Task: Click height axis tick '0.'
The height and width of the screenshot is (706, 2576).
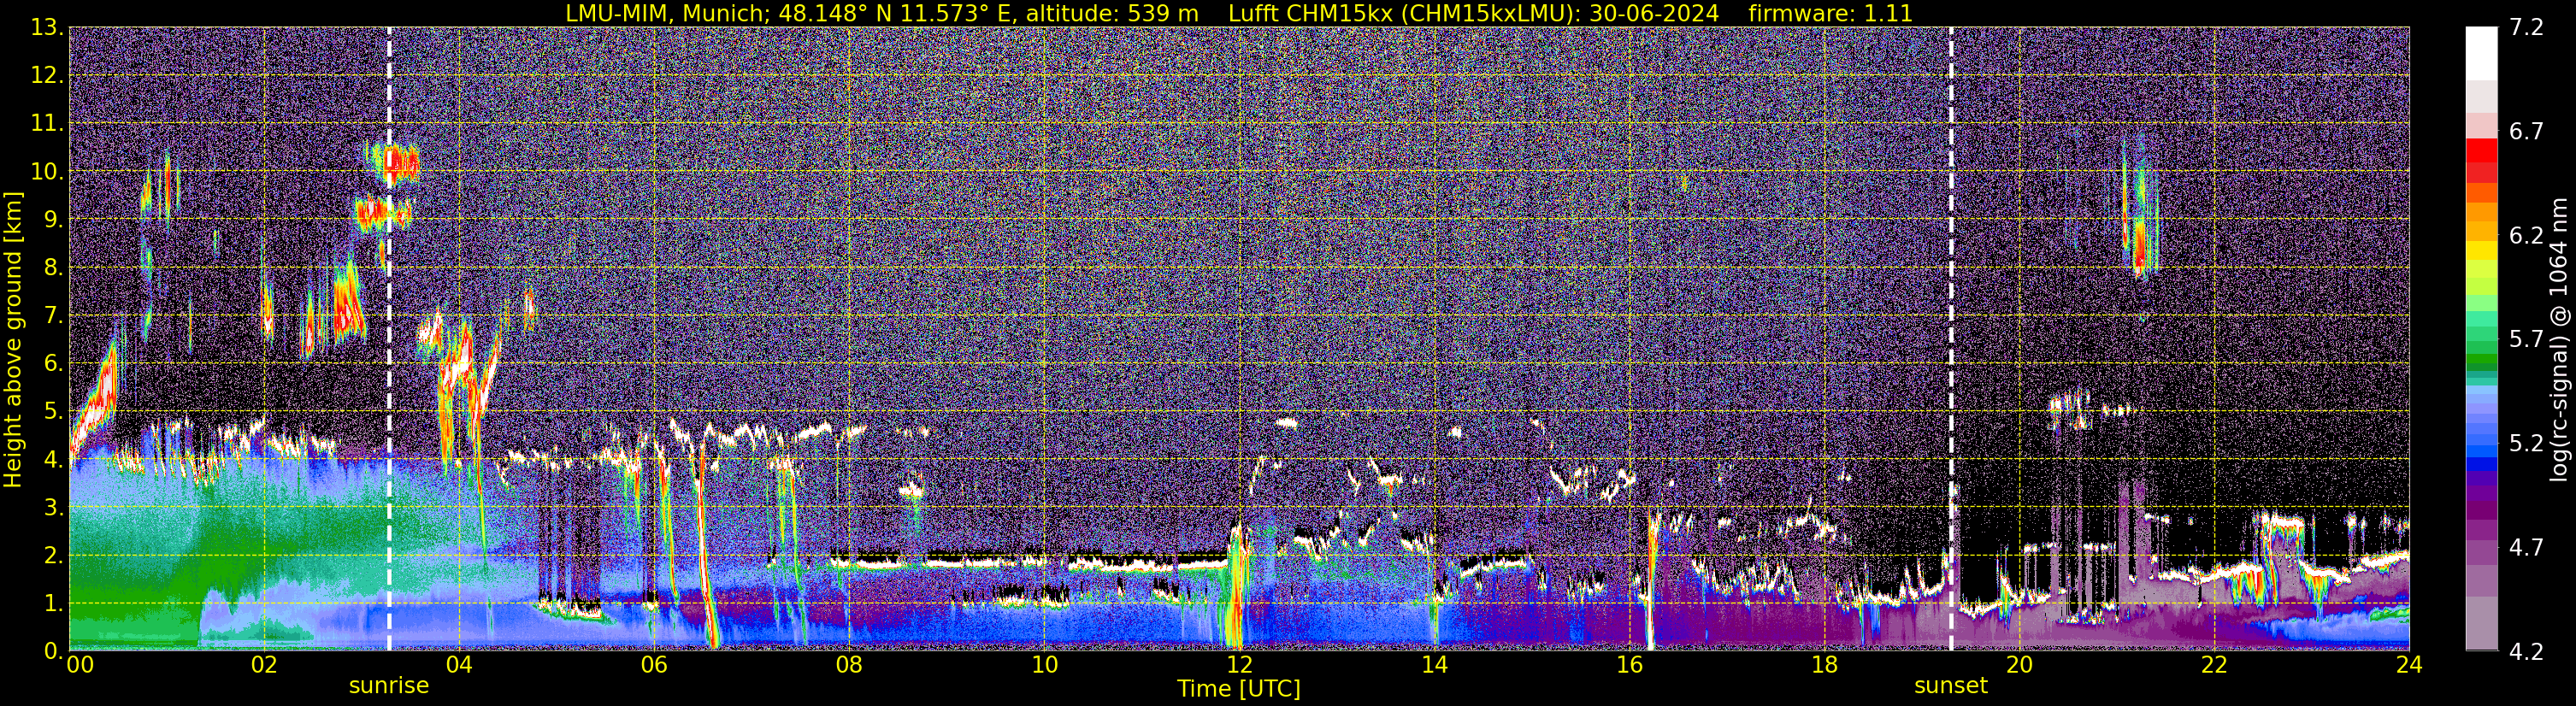Action: tap(53, 651)
